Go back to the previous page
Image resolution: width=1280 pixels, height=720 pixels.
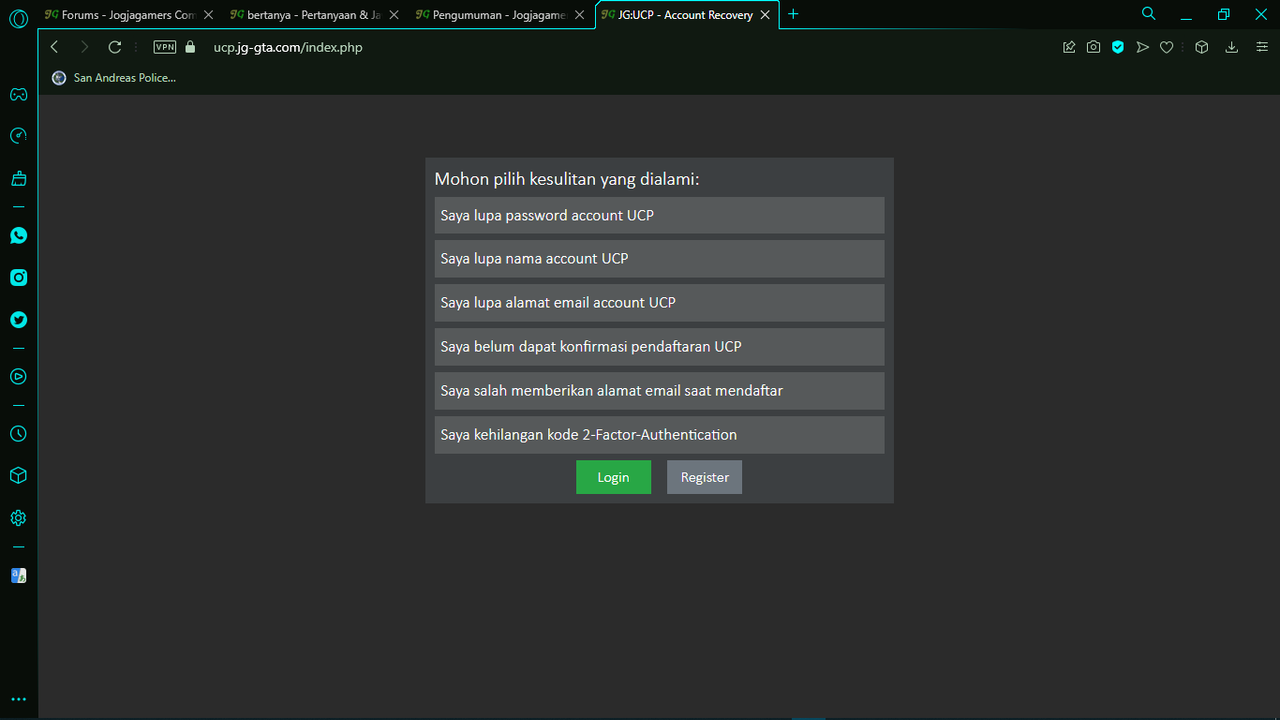tap(55, 47)
